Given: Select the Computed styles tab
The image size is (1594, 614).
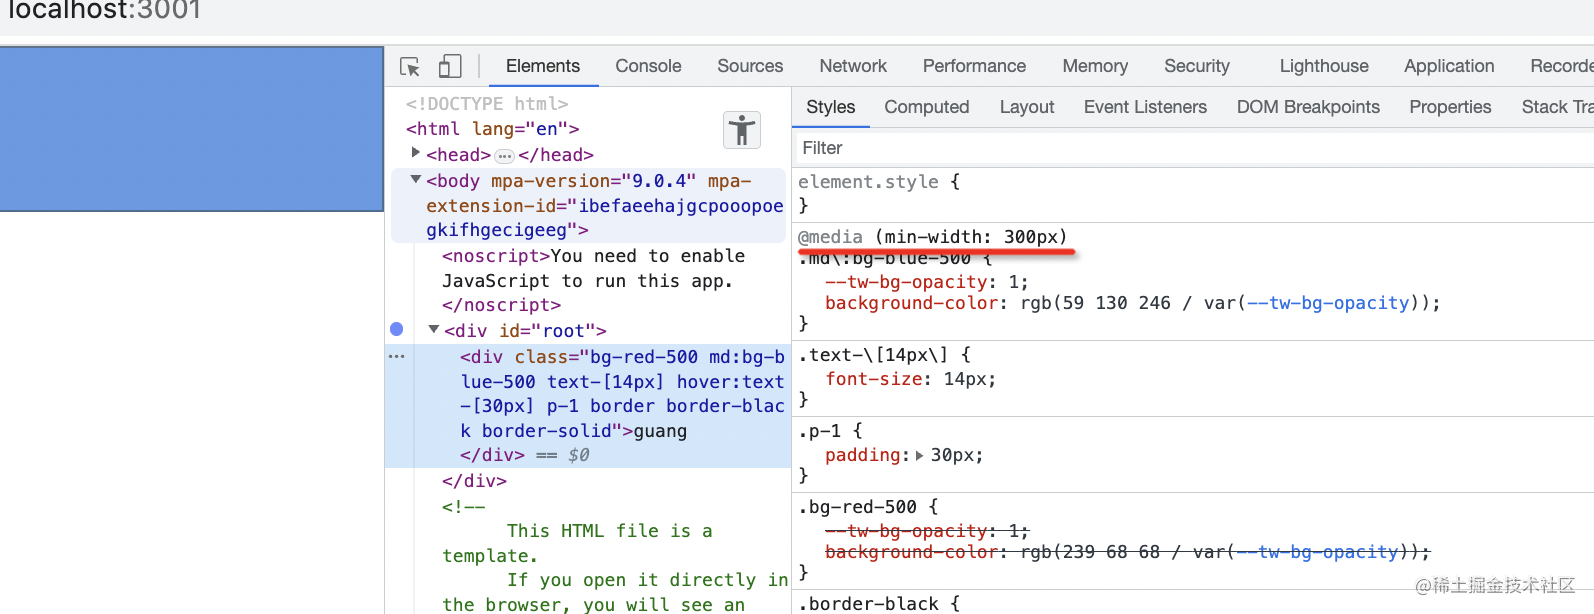Looking at the screenshot, I should pyautogui.click(x=927, y=107).
